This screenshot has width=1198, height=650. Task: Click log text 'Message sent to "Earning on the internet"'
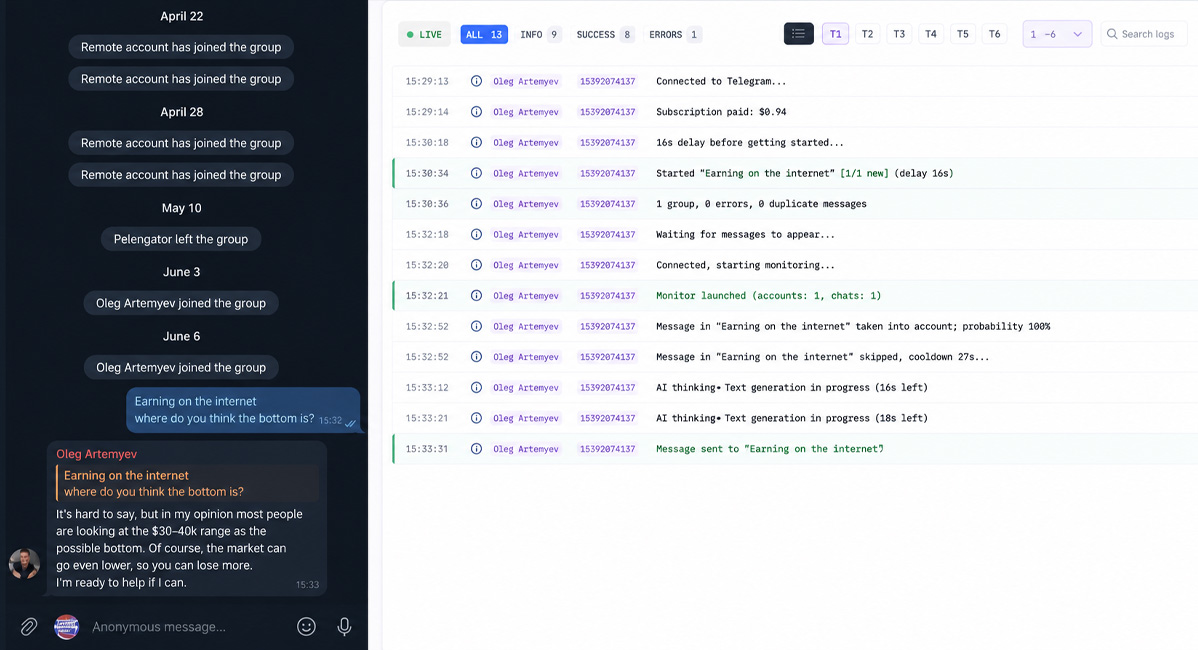pos(769,449)
